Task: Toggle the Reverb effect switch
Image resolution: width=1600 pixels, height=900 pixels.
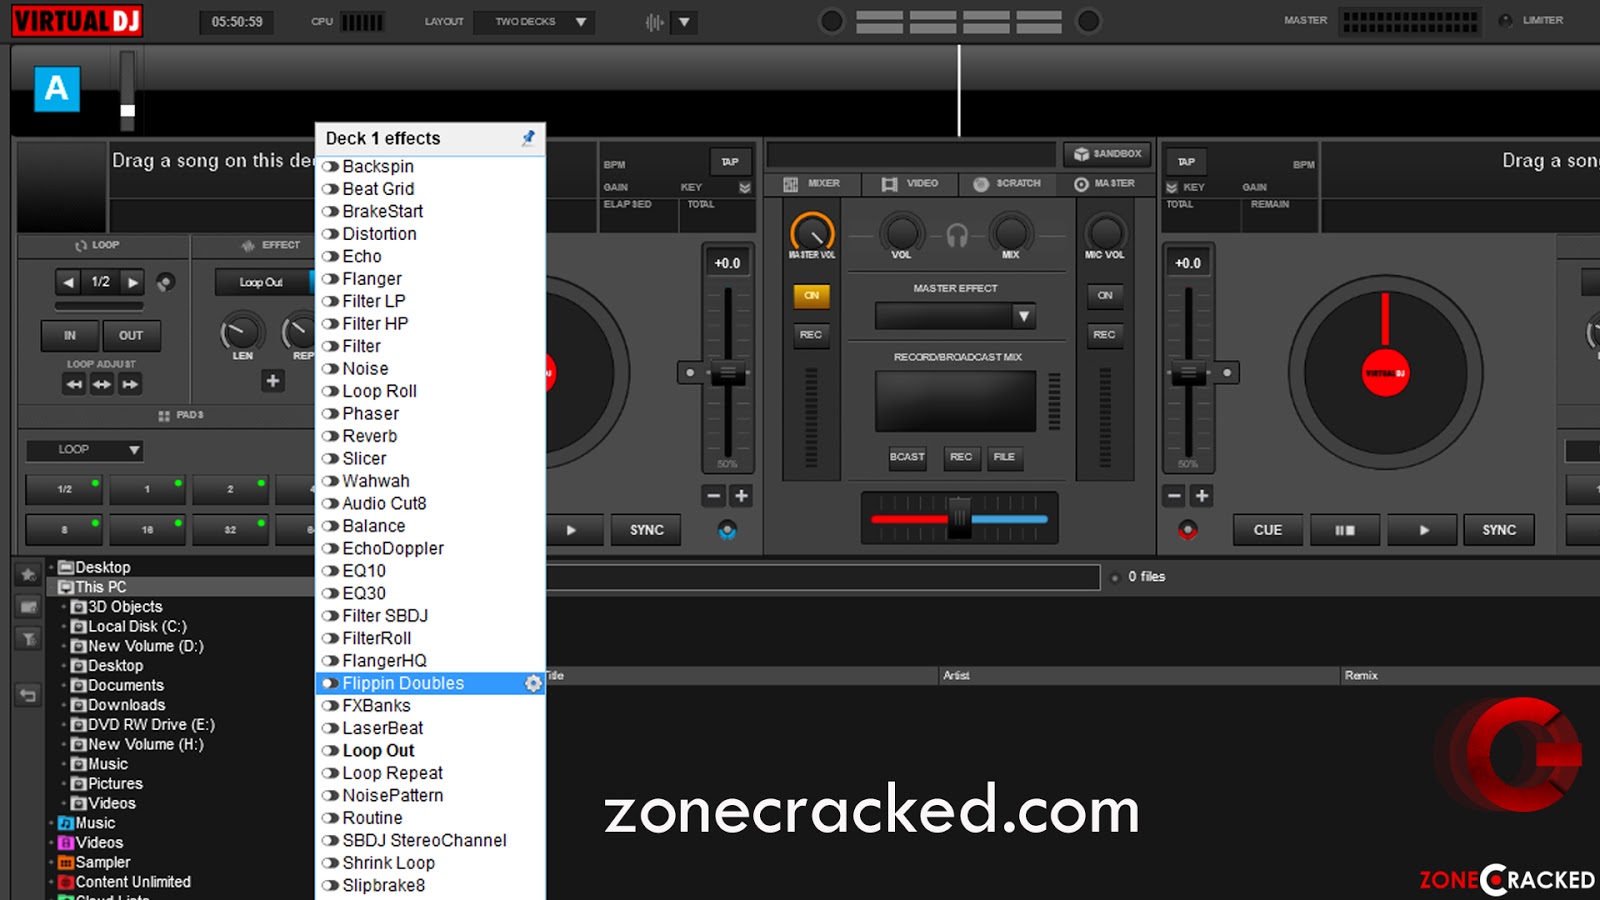Action: click(x=330, y=437)
